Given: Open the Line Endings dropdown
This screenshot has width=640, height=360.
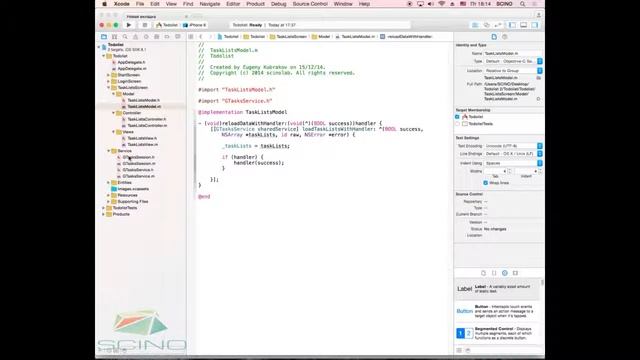Looking at the screenshot, I should [513, 154].
